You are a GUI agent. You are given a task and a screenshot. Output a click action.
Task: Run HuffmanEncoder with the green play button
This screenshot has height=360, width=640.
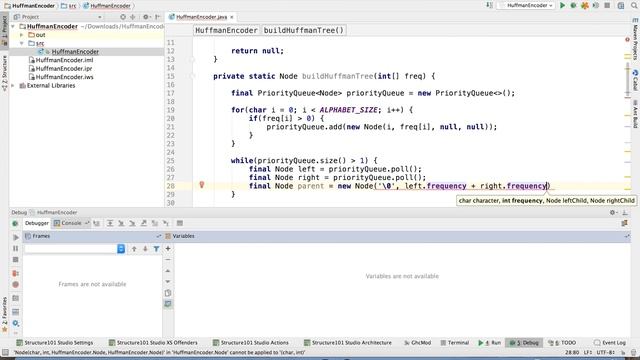(562, 6)
